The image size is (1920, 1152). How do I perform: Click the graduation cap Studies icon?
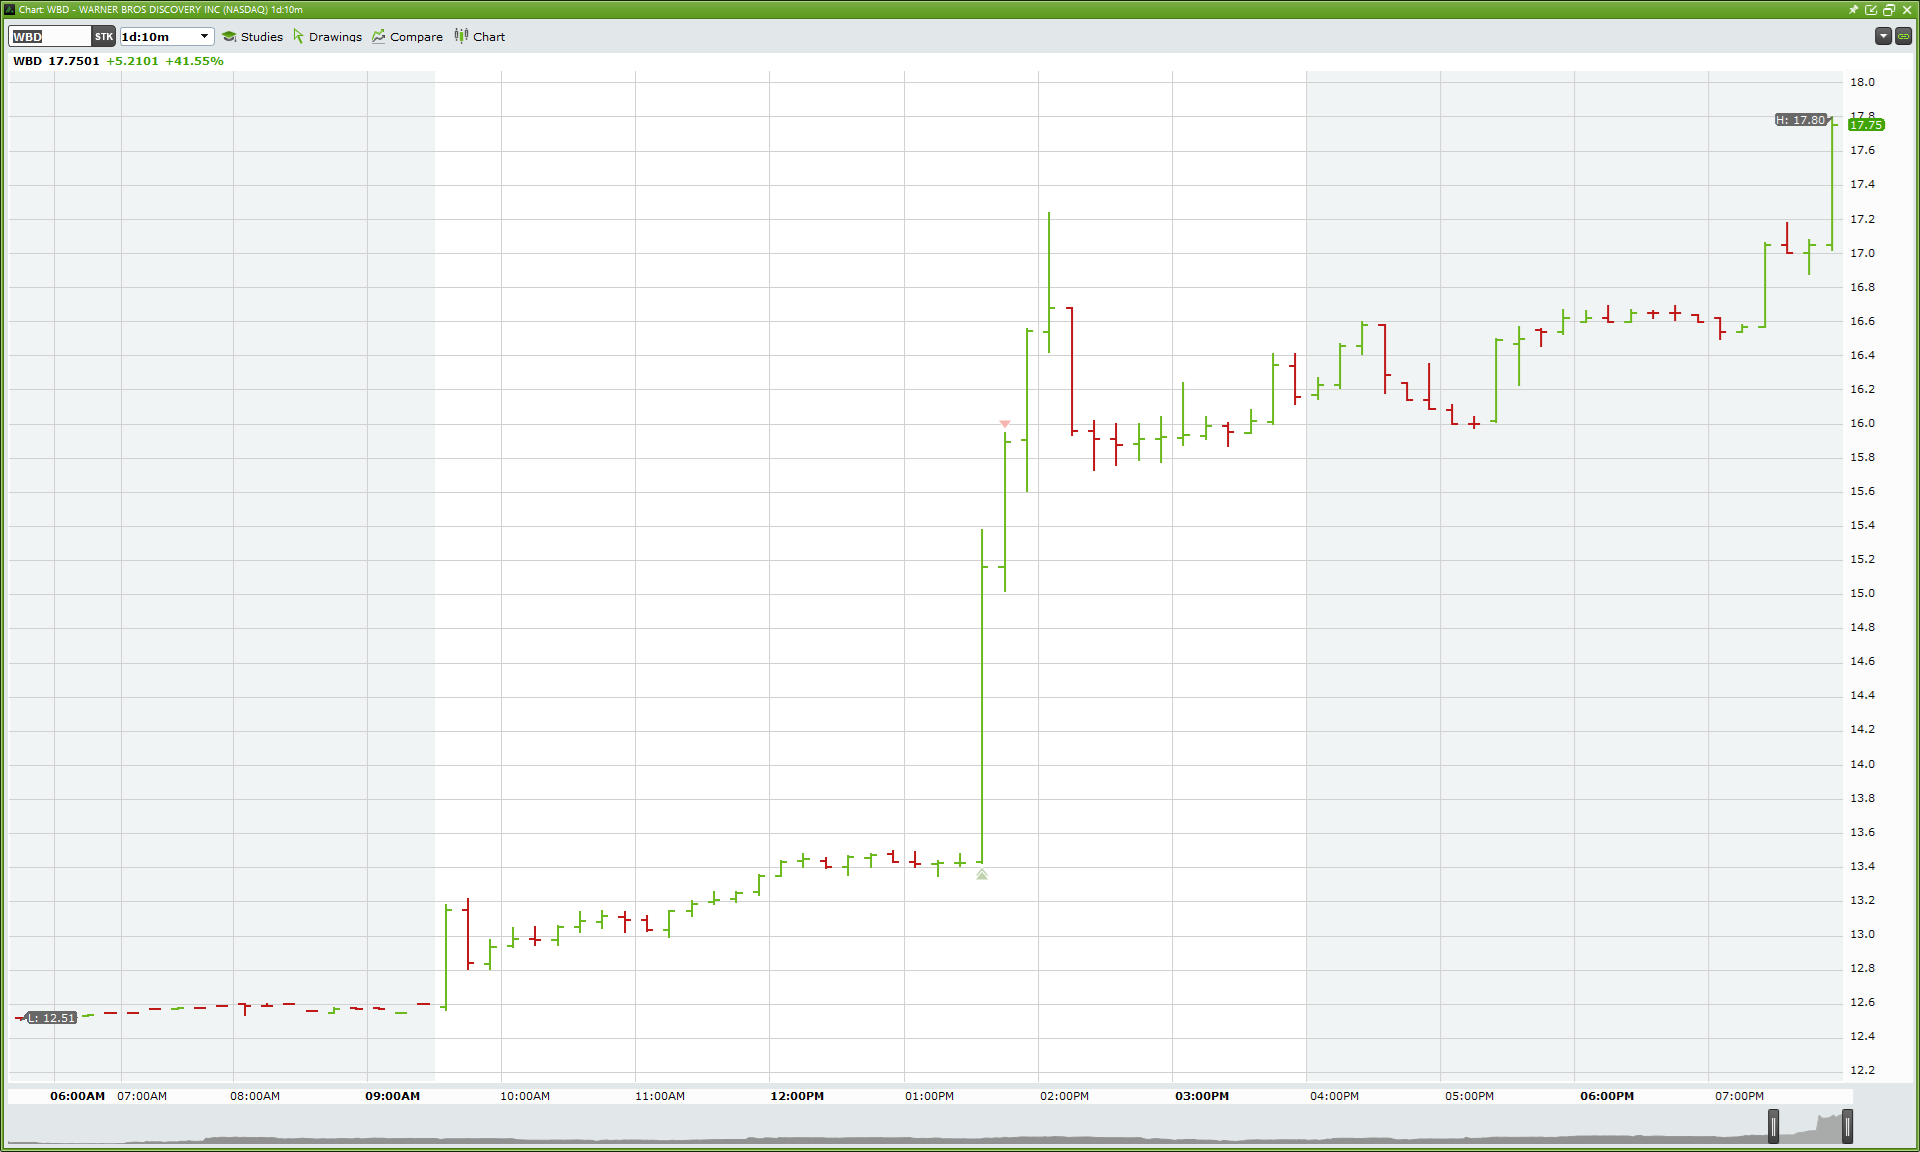point(229,37)
